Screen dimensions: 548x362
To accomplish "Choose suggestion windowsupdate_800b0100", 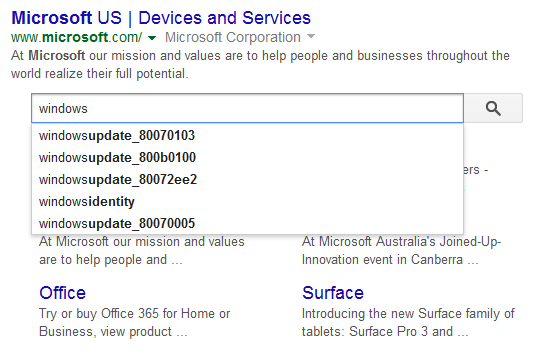I will pos(247,158).
